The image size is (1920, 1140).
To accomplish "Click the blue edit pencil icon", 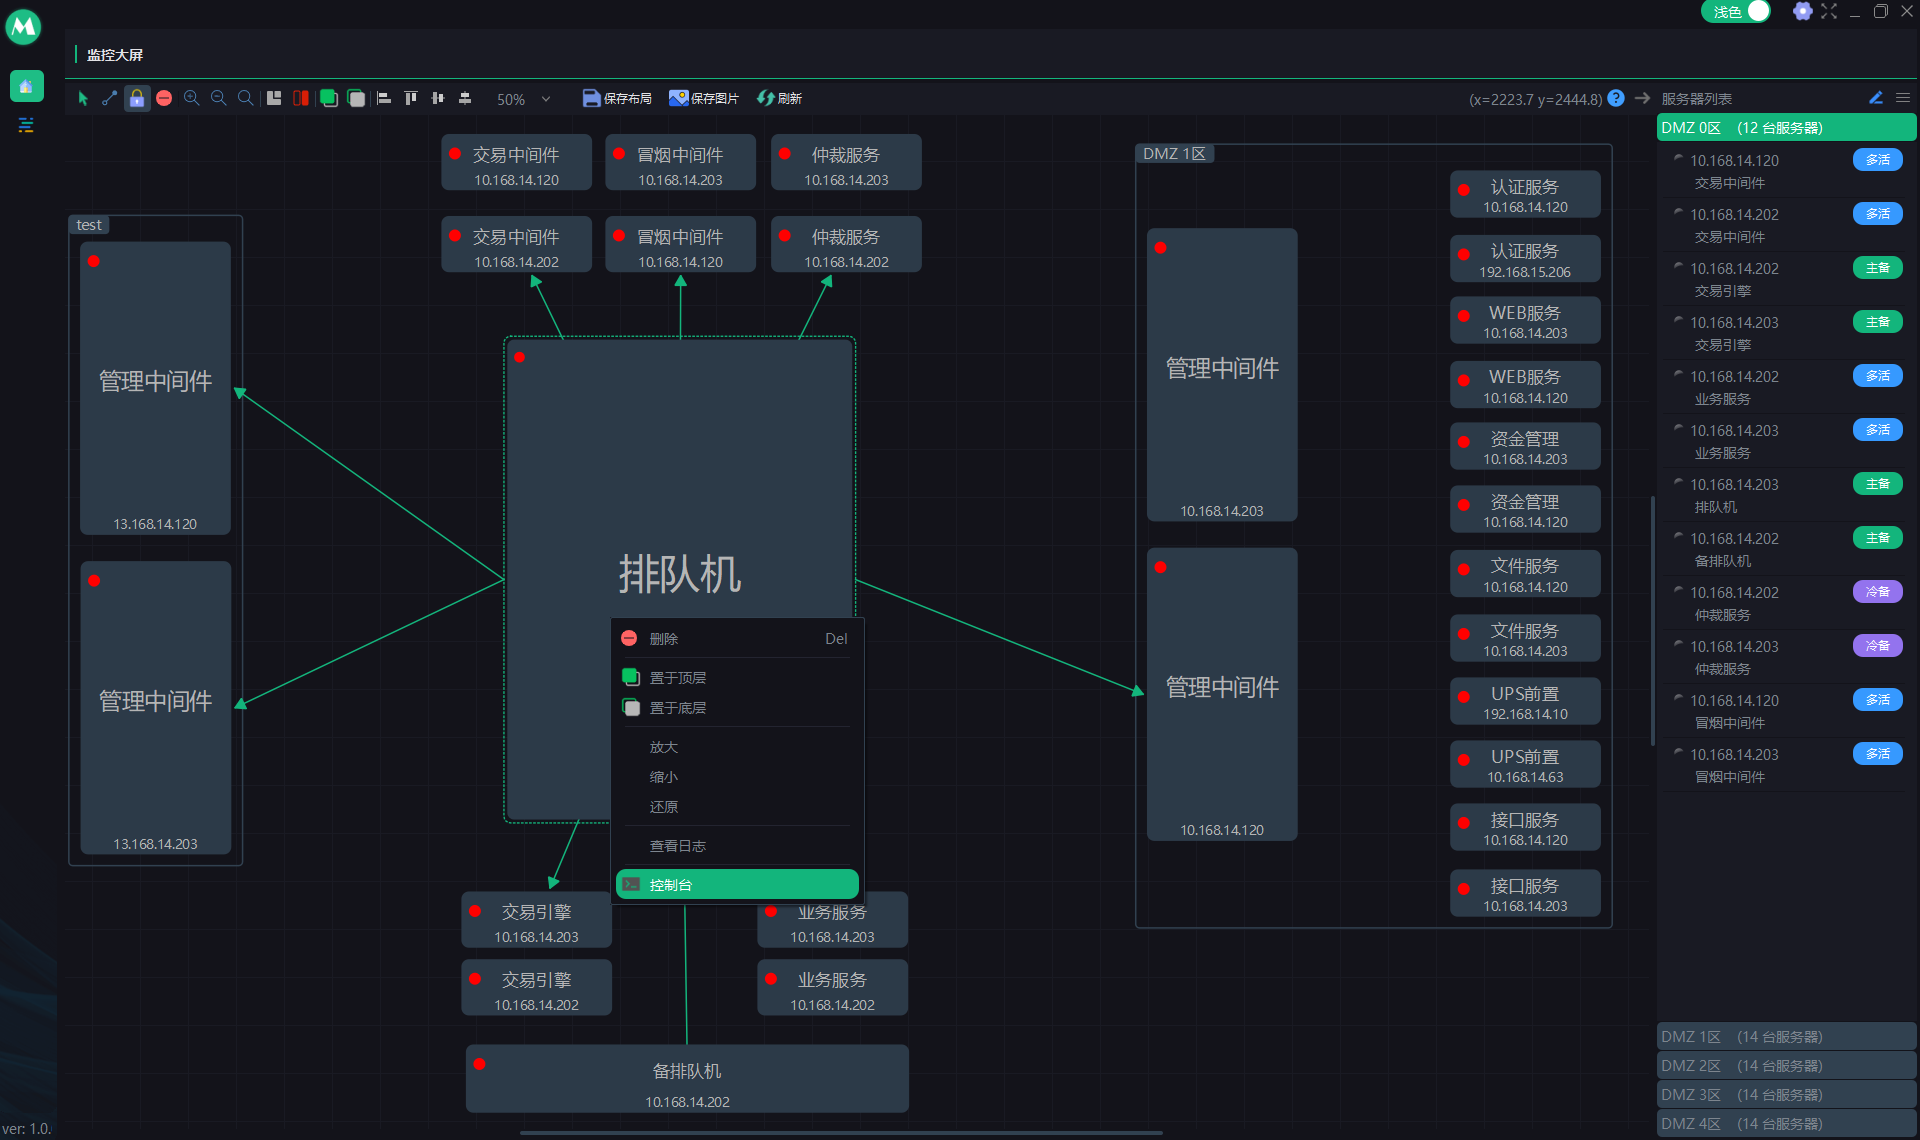I will tap(1876, 98).
